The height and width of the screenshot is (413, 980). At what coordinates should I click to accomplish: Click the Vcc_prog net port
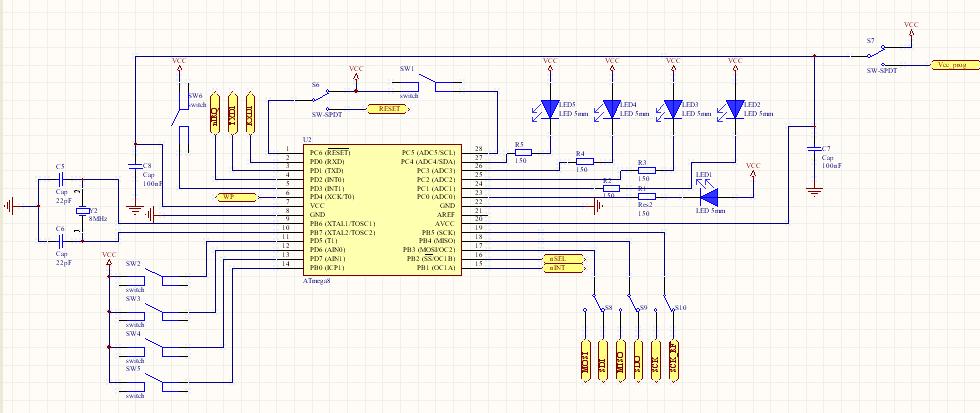tap(955, 64)
